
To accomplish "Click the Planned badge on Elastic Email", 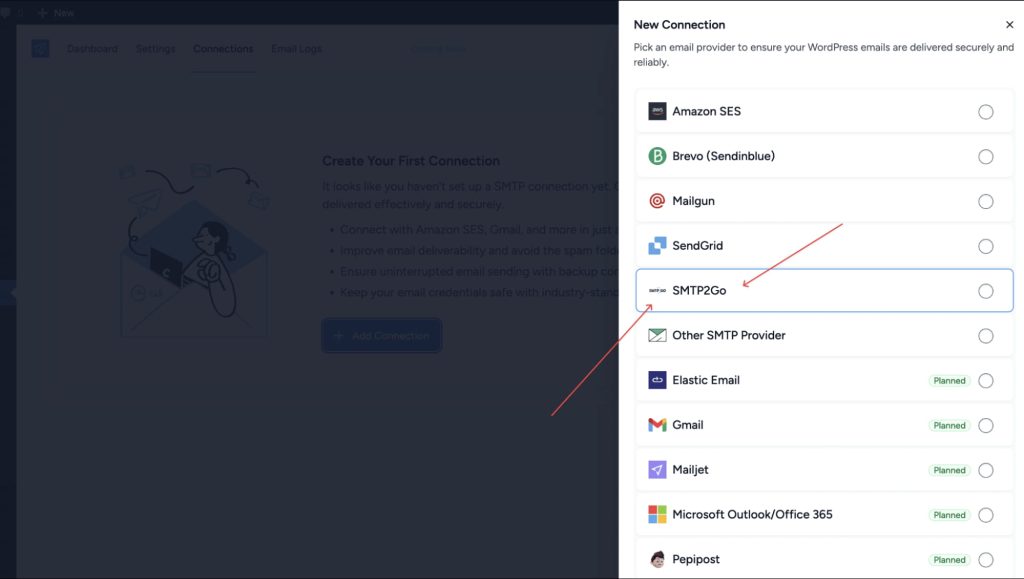I will (x=949, y=381).
